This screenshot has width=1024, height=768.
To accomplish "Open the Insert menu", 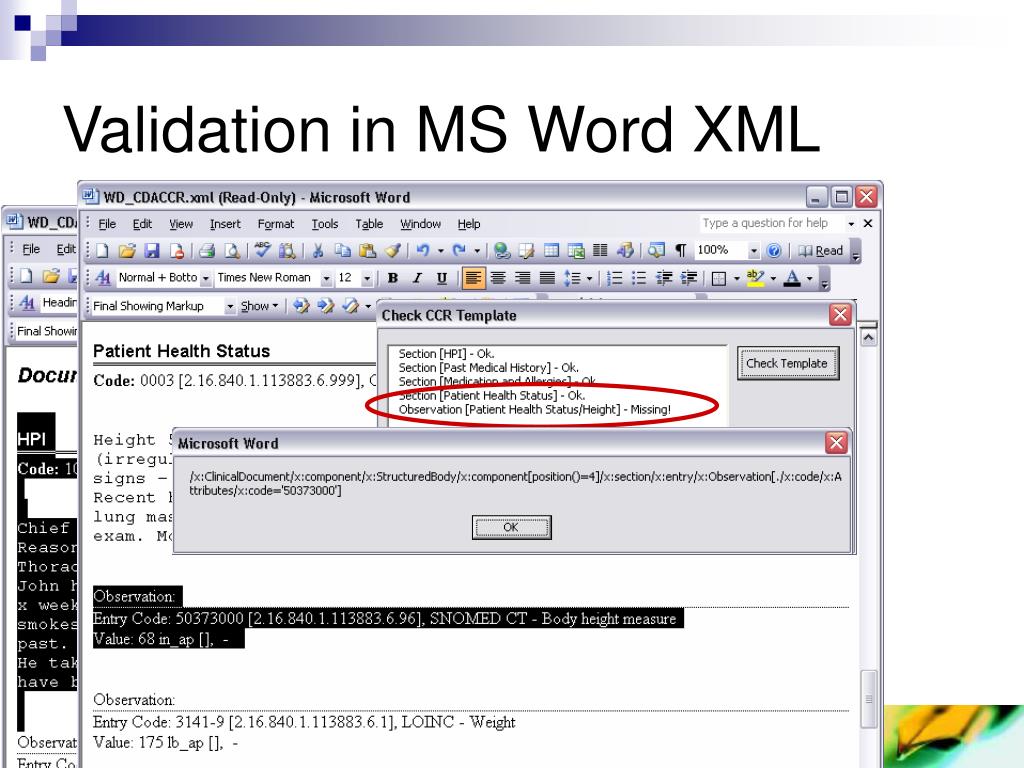I will pos(225,224).
